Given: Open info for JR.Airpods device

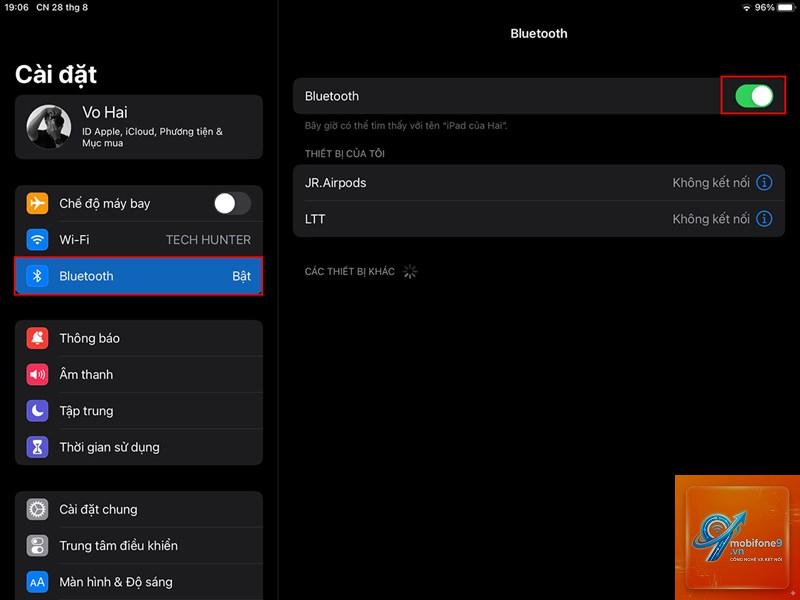Looking at the screenshot, I should tap(764, 182).
